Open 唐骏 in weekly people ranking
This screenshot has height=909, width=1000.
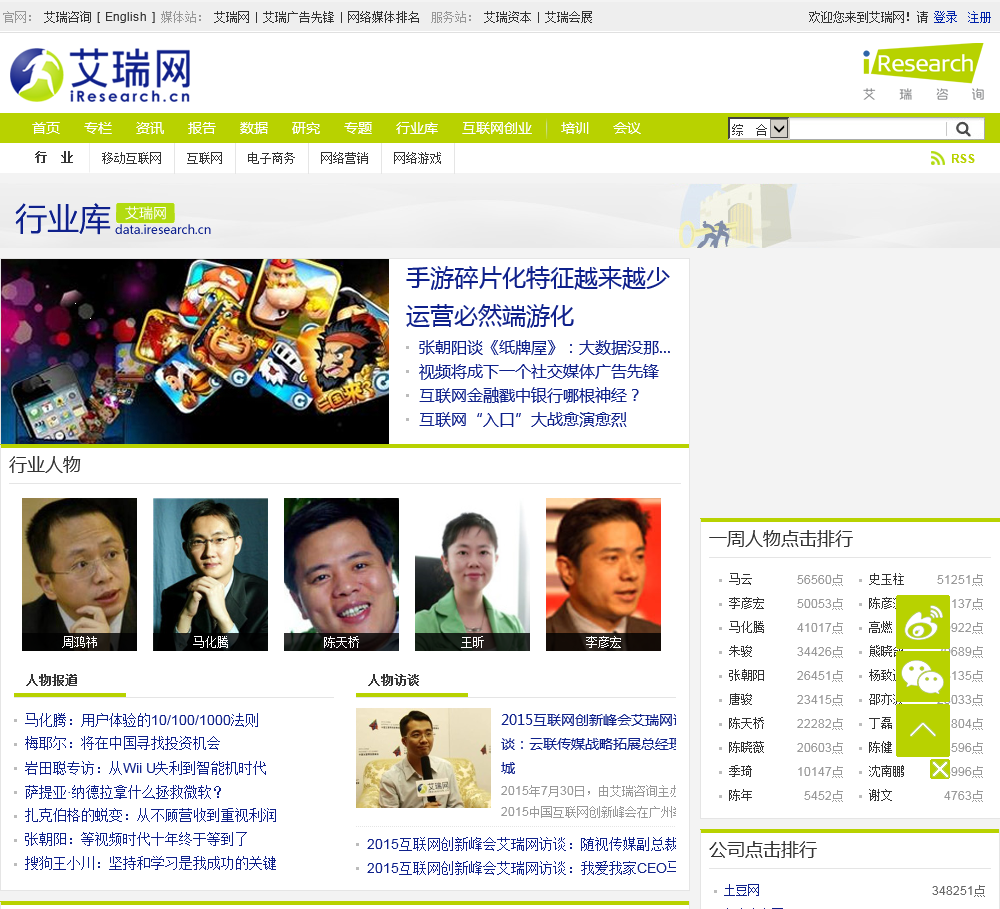coord(740,699)
